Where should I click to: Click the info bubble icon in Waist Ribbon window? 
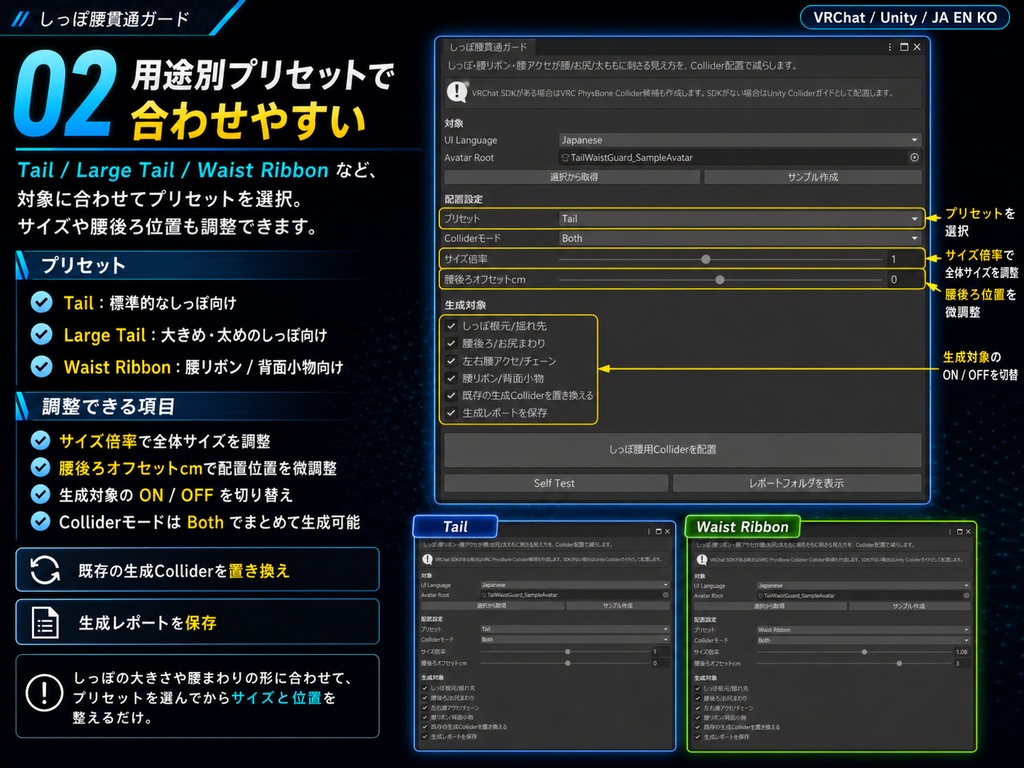tap(701, 560)
